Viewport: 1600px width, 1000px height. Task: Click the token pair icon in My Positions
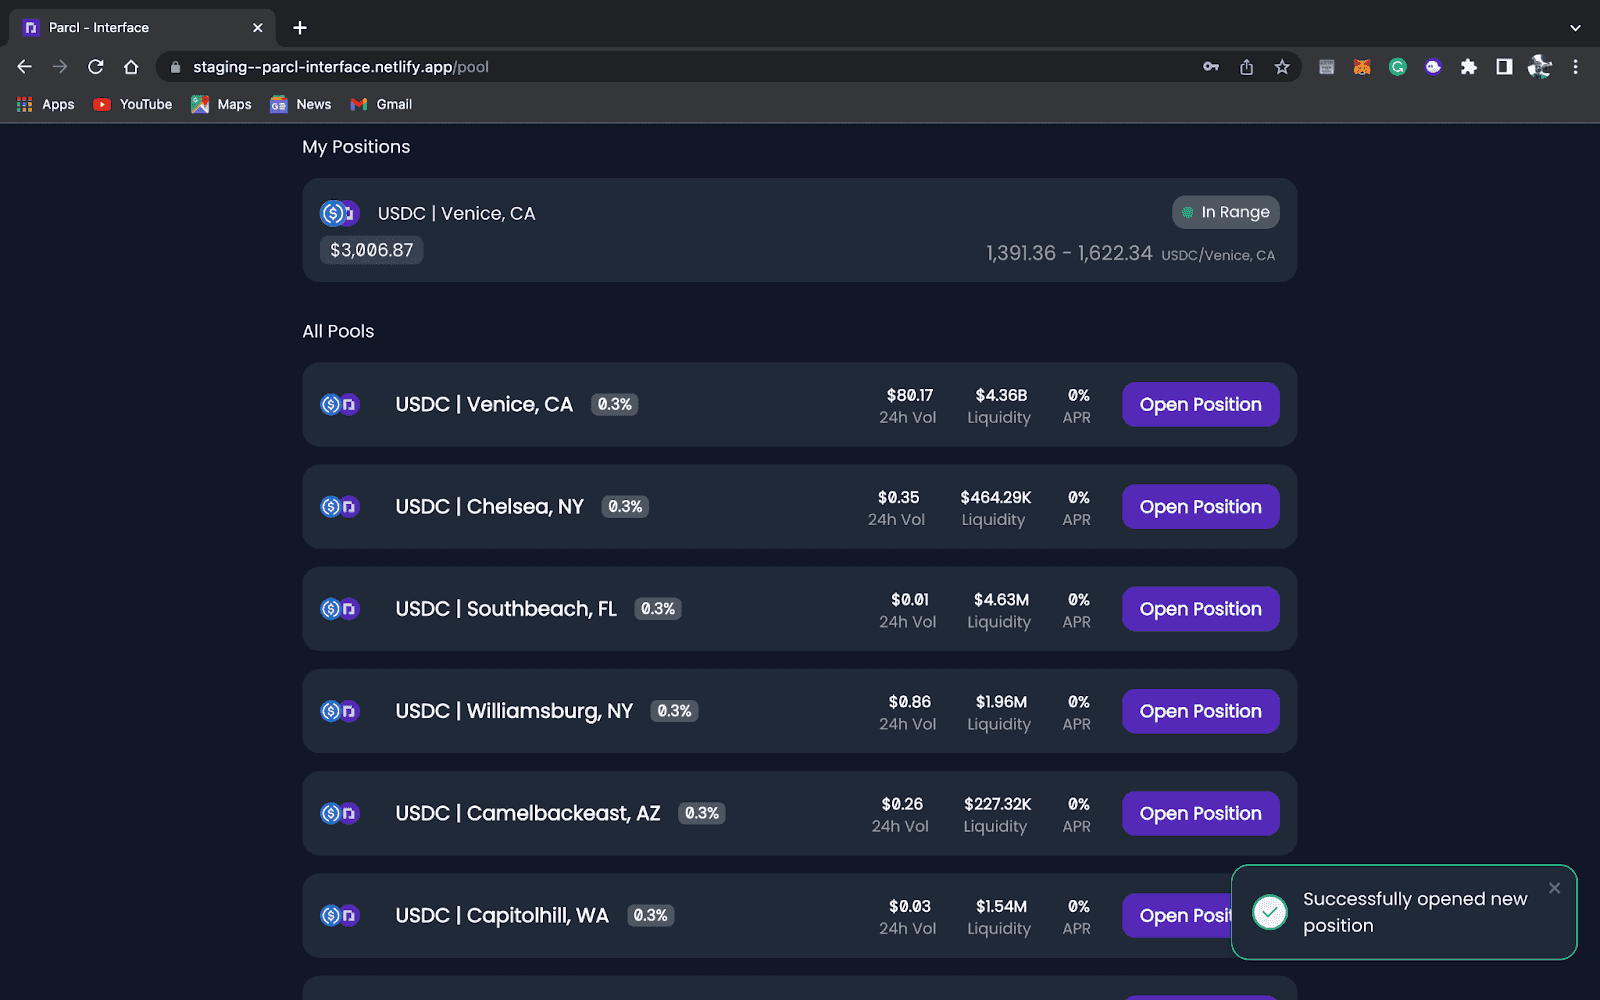point(339,213)
